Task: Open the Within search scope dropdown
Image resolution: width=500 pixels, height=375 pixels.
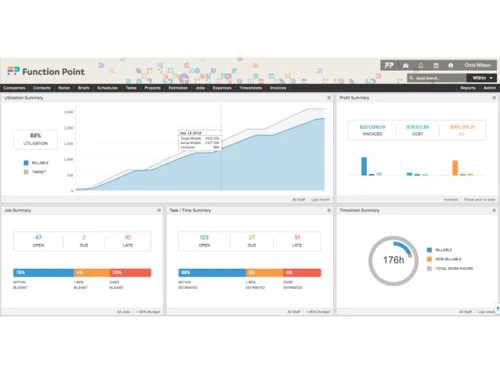Action: (x=482, y=78)
